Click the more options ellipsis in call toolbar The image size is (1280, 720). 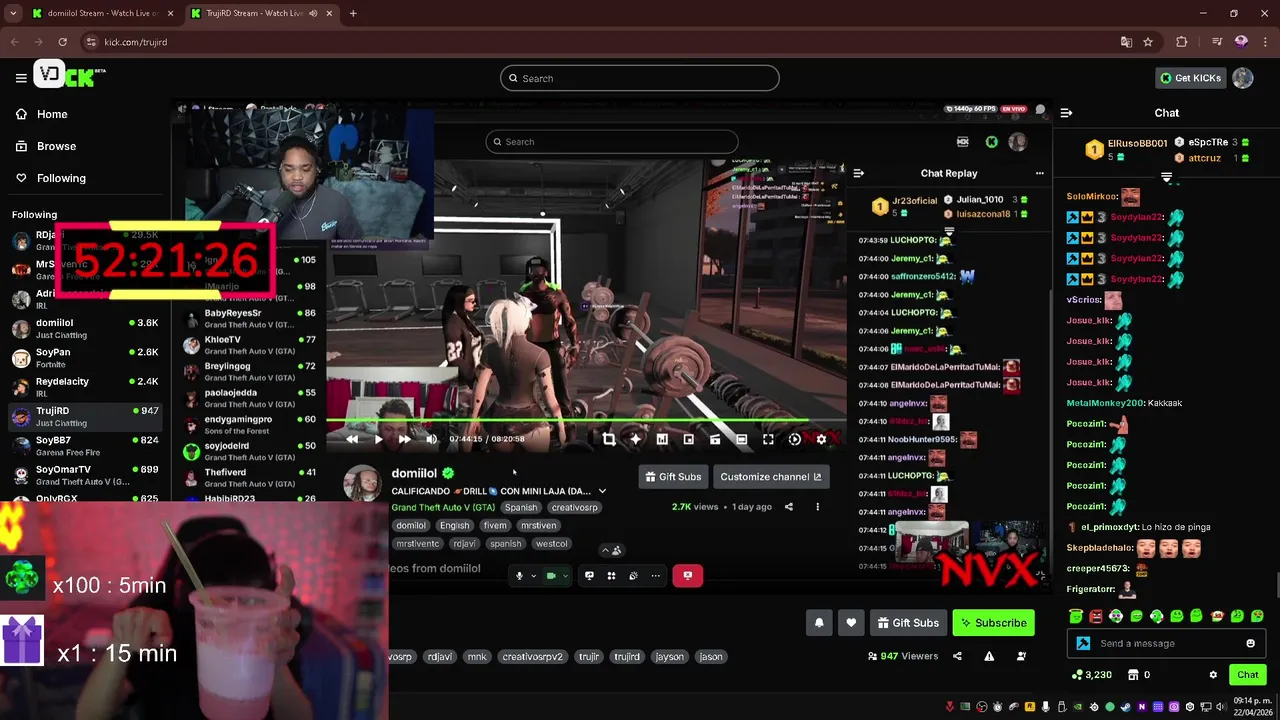pos(656,575)
